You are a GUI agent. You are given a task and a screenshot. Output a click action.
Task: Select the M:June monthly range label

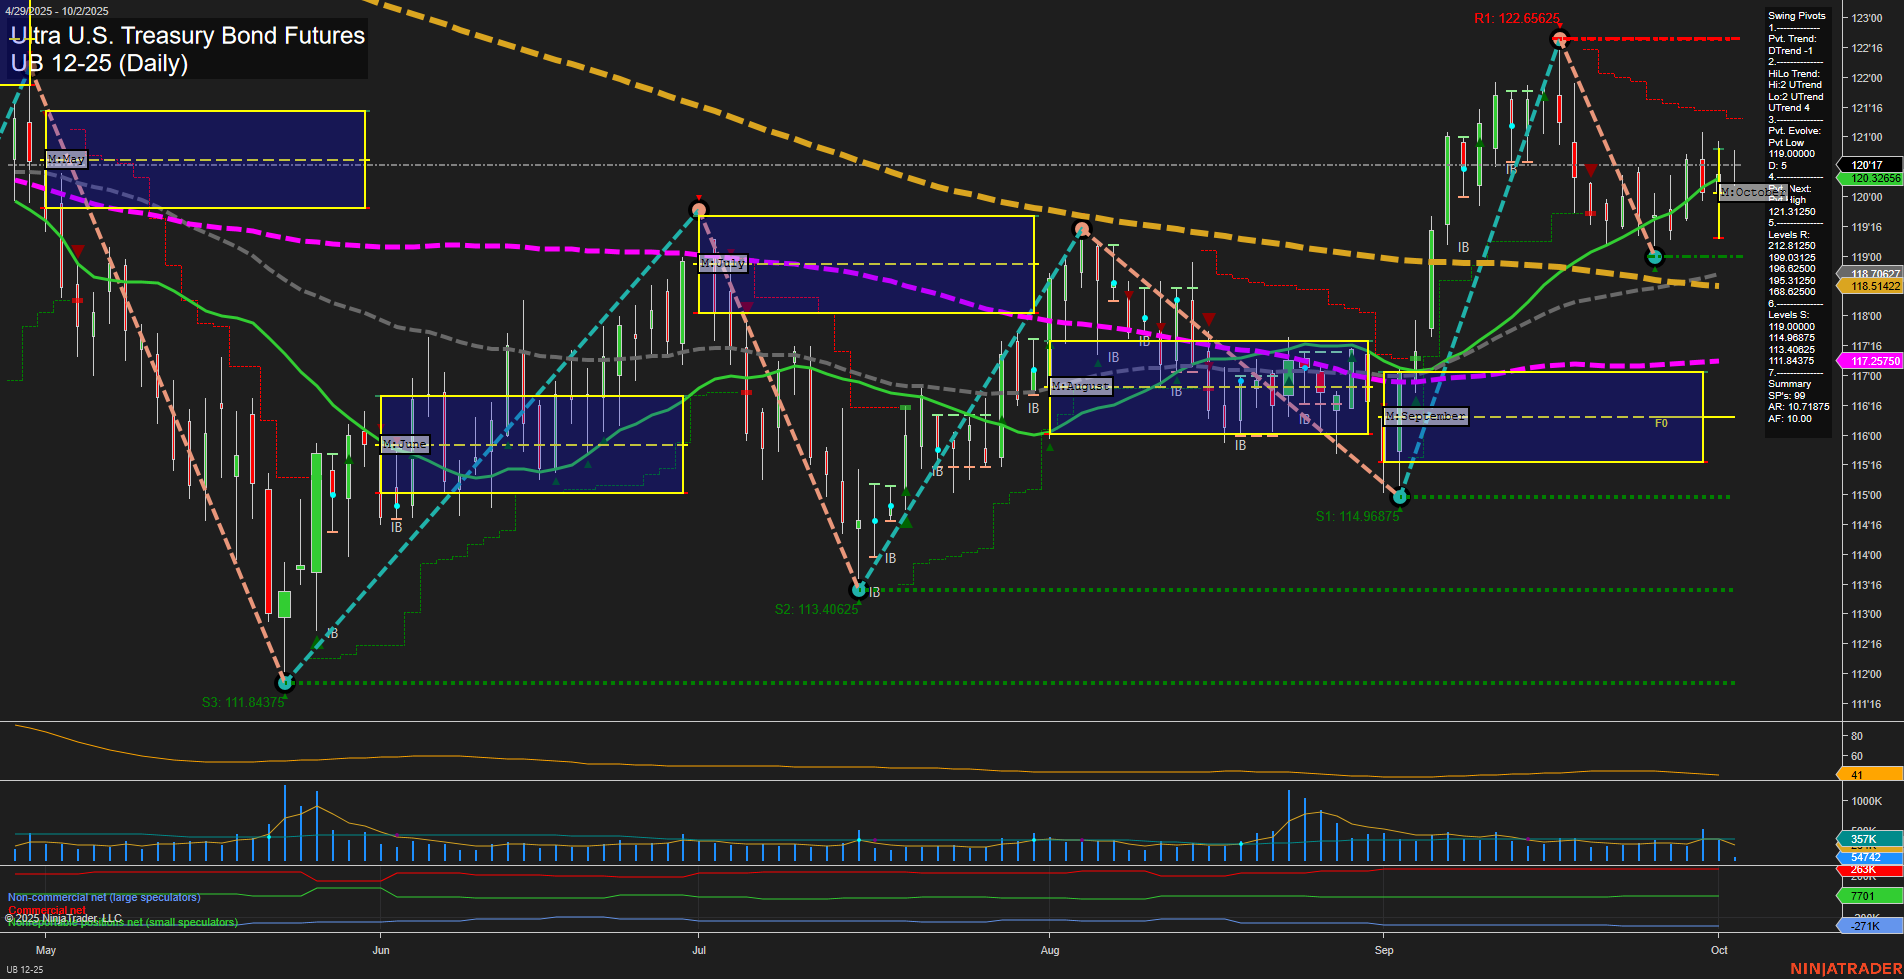pyautogui.click(x=405, y=444)
